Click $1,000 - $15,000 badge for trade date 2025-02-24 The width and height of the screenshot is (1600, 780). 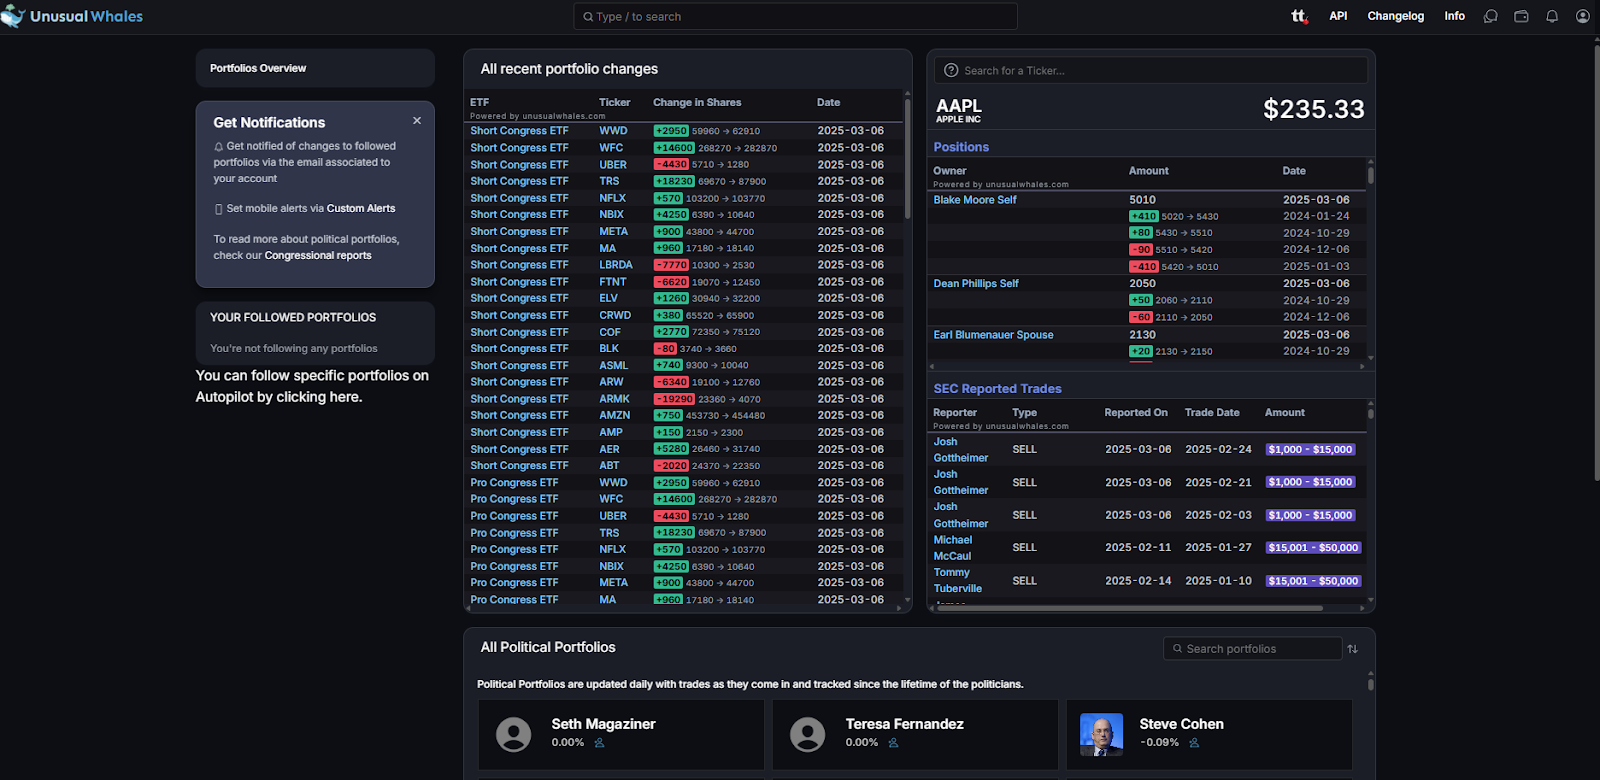(1310, 450)
